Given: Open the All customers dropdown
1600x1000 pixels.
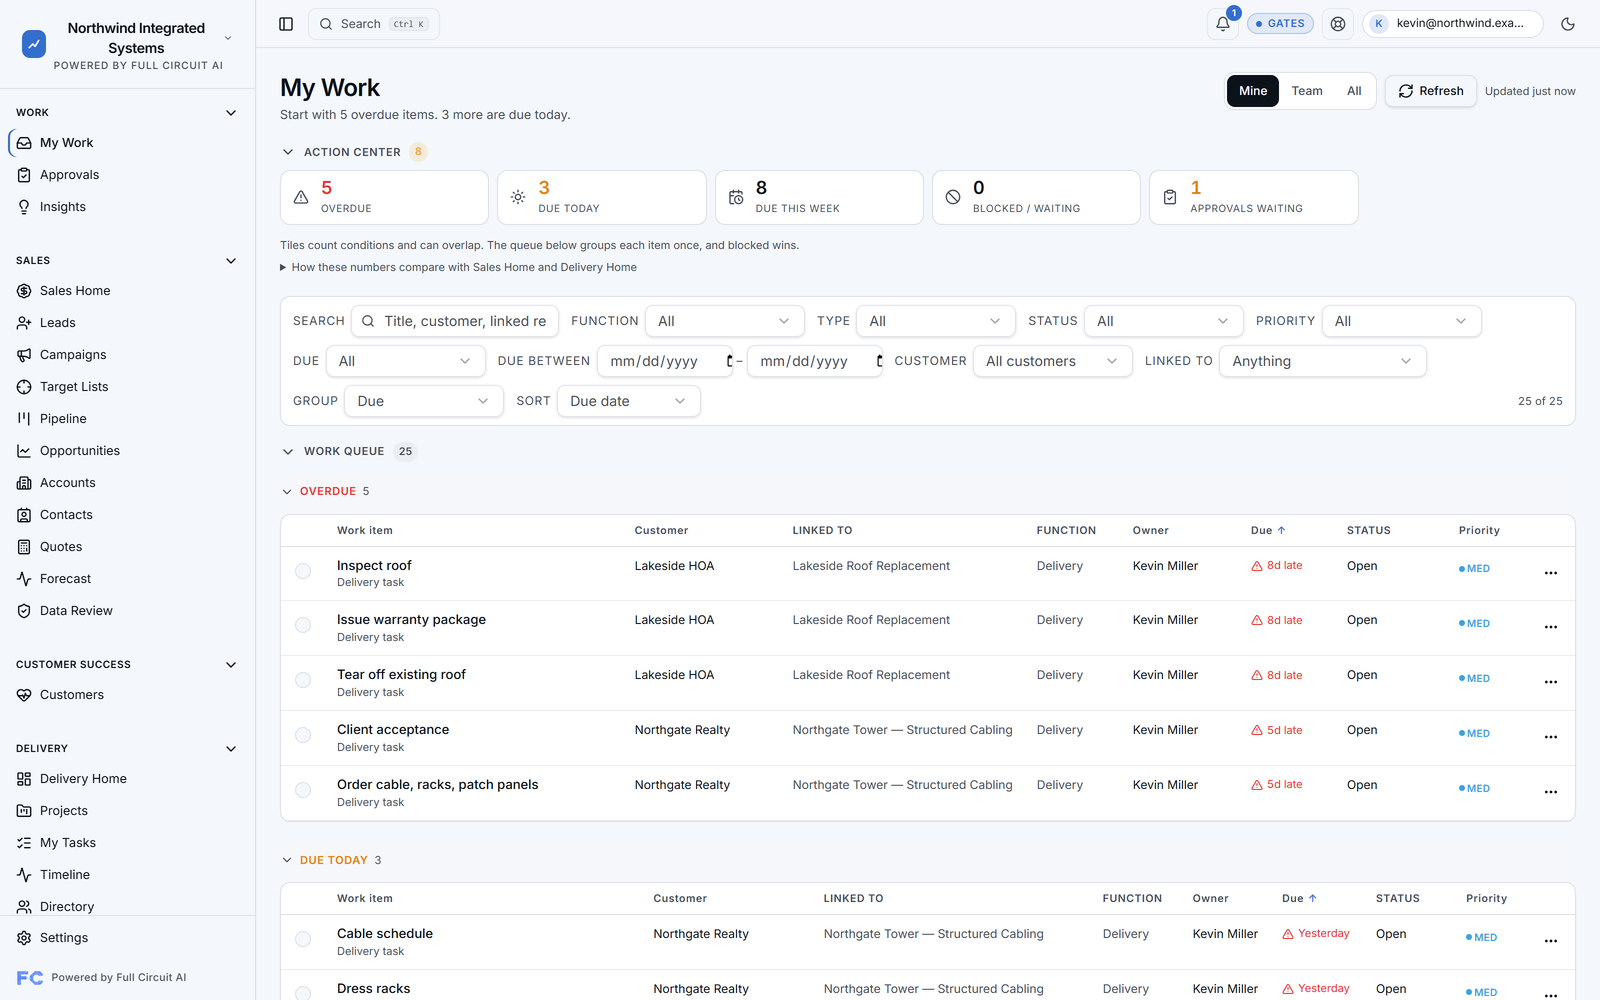Looking at the screenshot, I should click(1053, 361).
